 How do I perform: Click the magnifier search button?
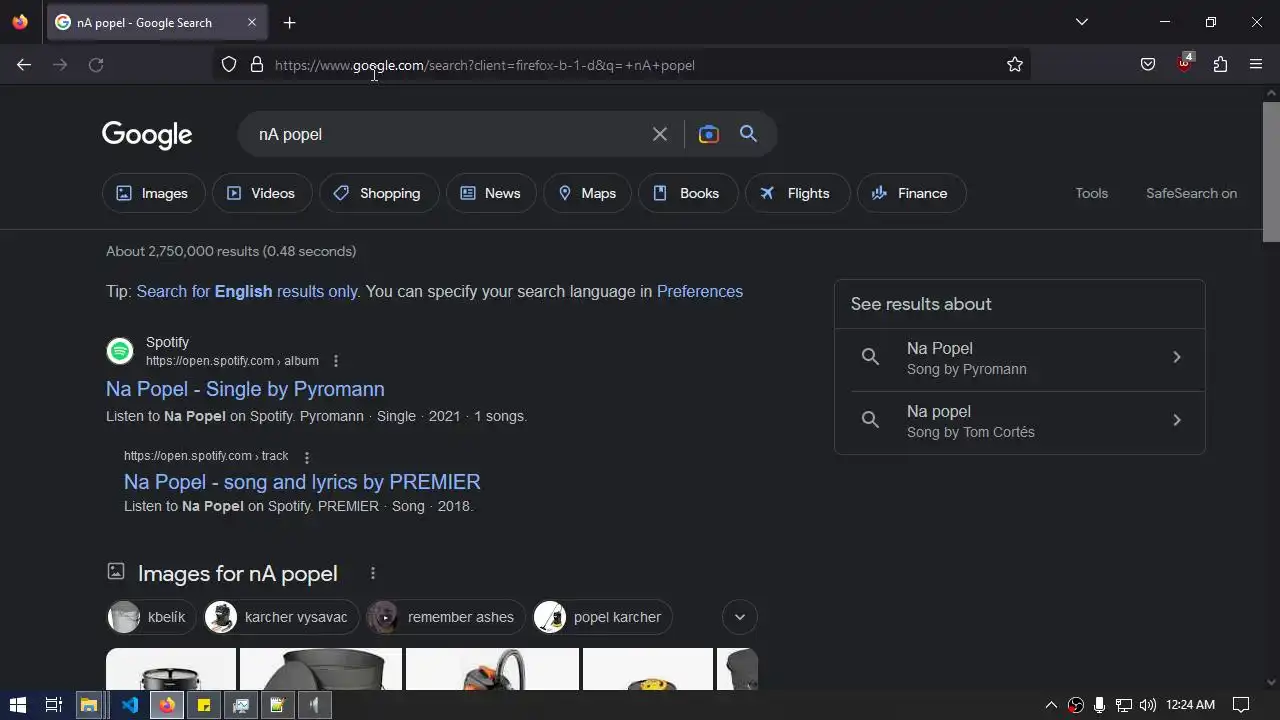(748, 134)
